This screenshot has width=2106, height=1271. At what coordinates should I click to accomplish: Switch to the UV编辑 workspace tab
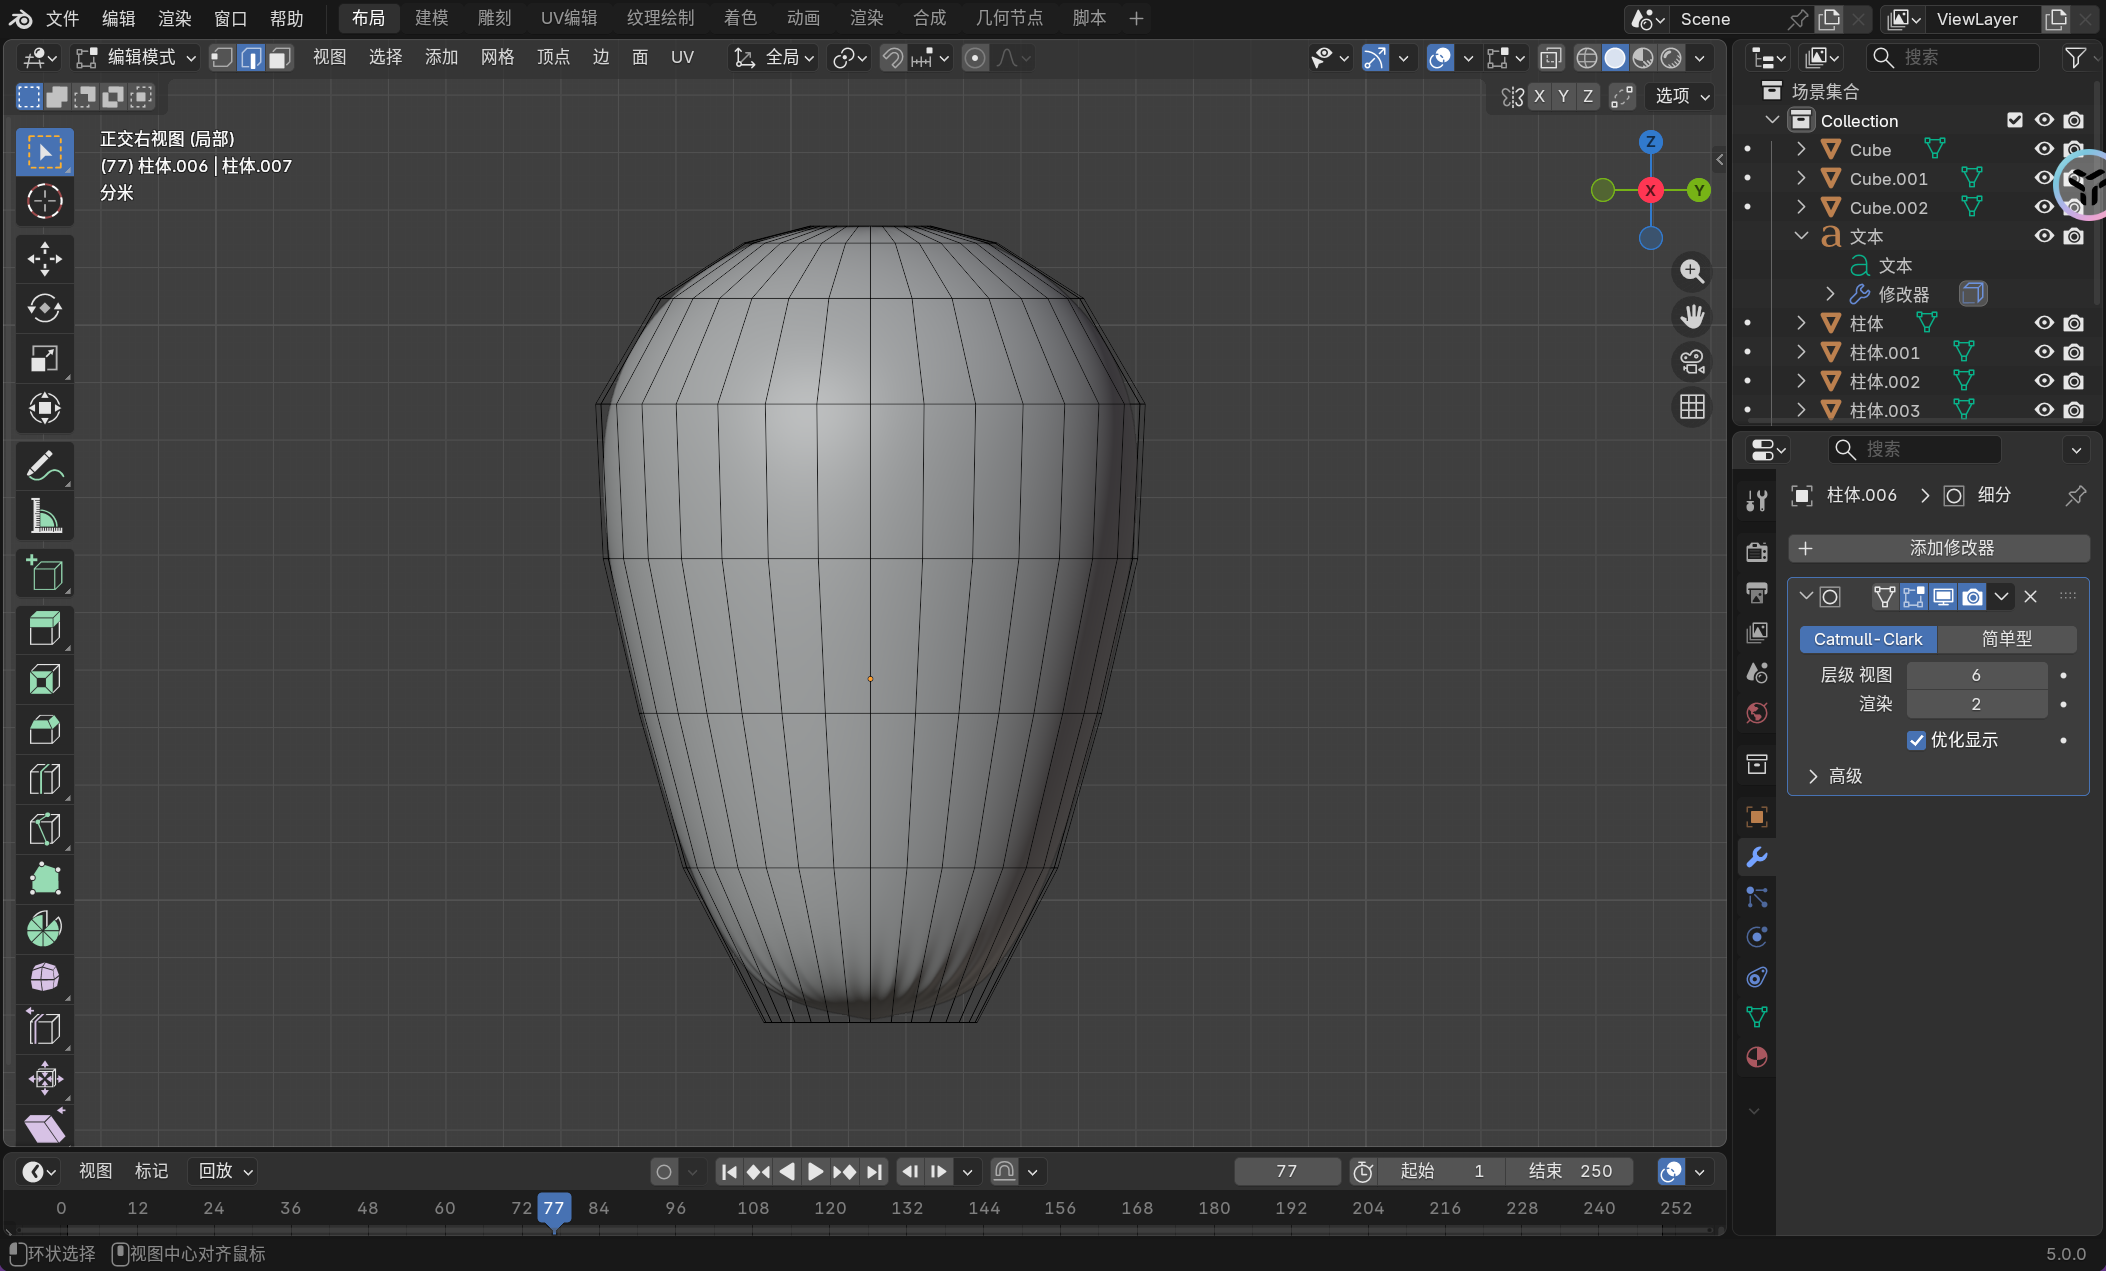point(568,18)
